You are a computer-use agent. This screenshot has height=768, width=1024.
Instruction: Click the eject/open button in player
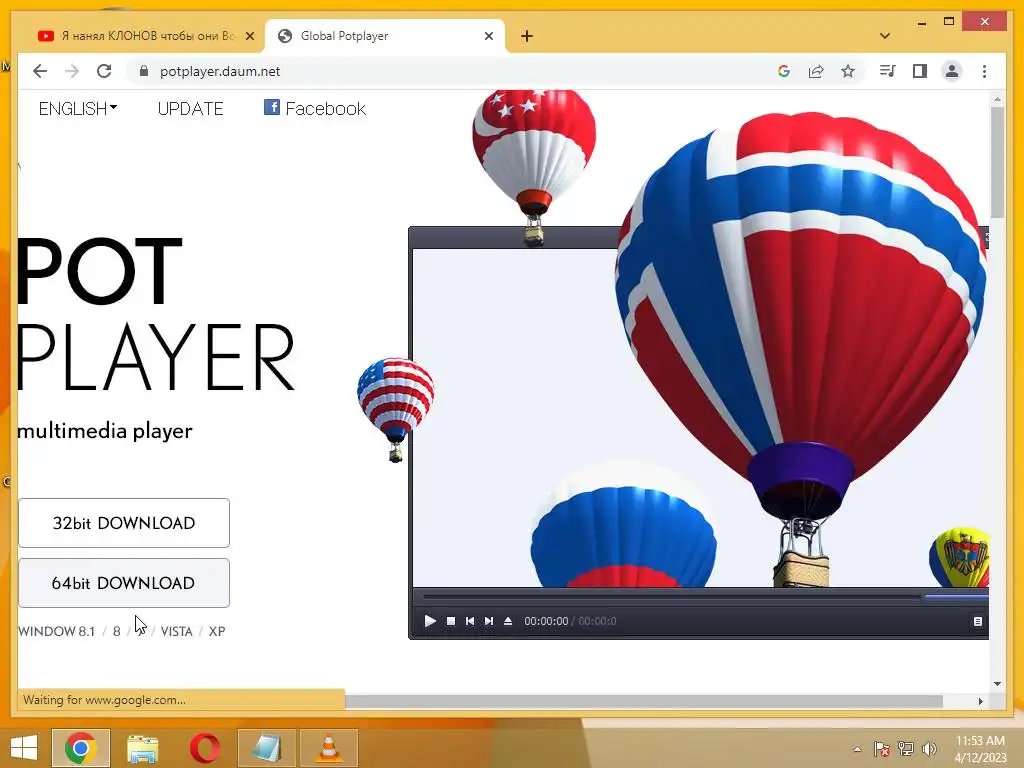pos(508,621)
